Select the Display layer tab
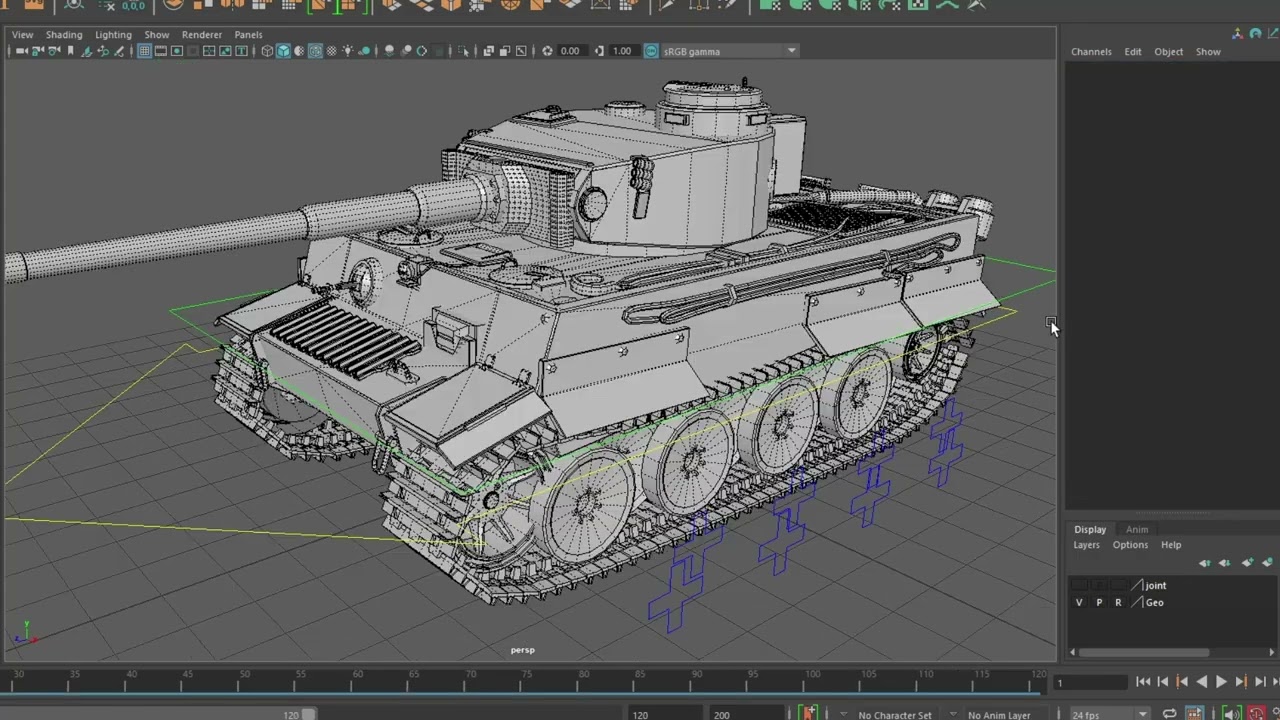The height and width of the screenshot is (720, 1280). click(x=1090, y=530)
